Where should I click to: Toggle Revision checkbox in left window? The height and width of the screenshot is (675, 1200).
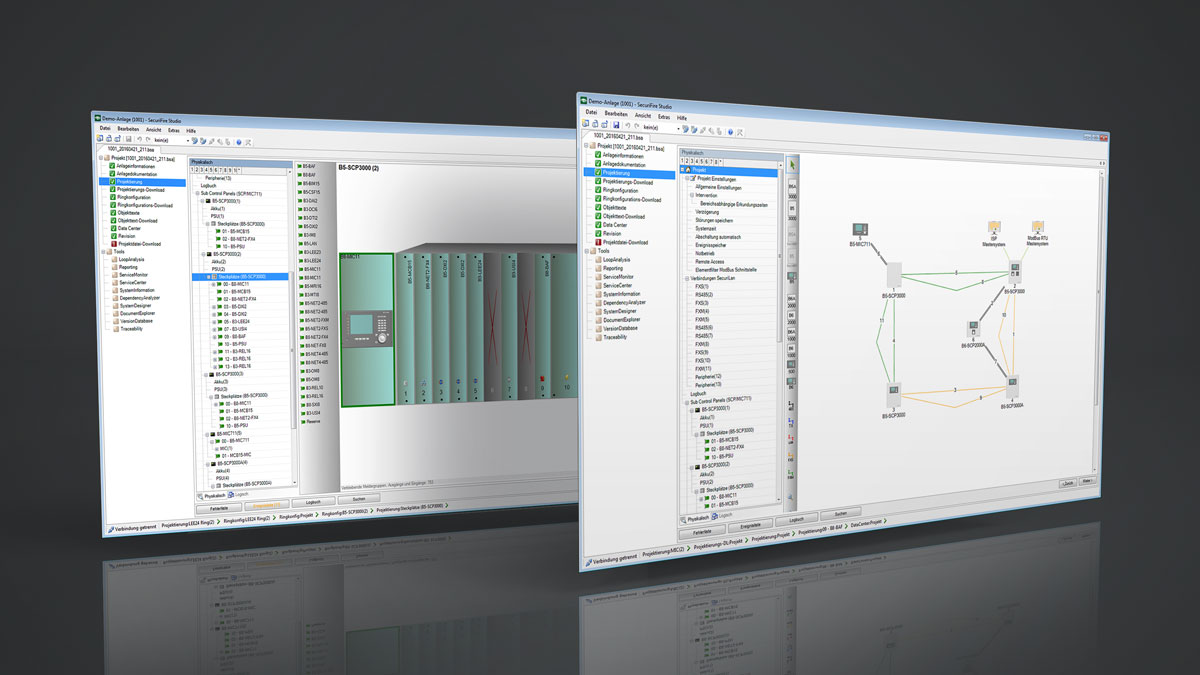(x=112, y=236)
